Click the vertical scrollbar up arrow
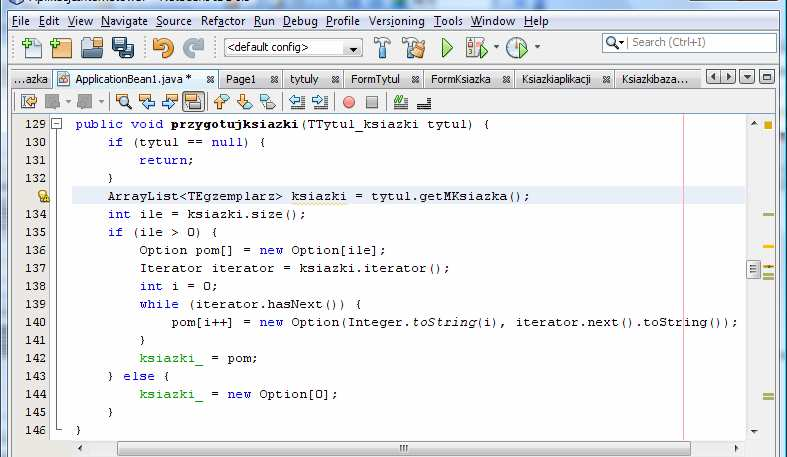 tap(754, 123)
